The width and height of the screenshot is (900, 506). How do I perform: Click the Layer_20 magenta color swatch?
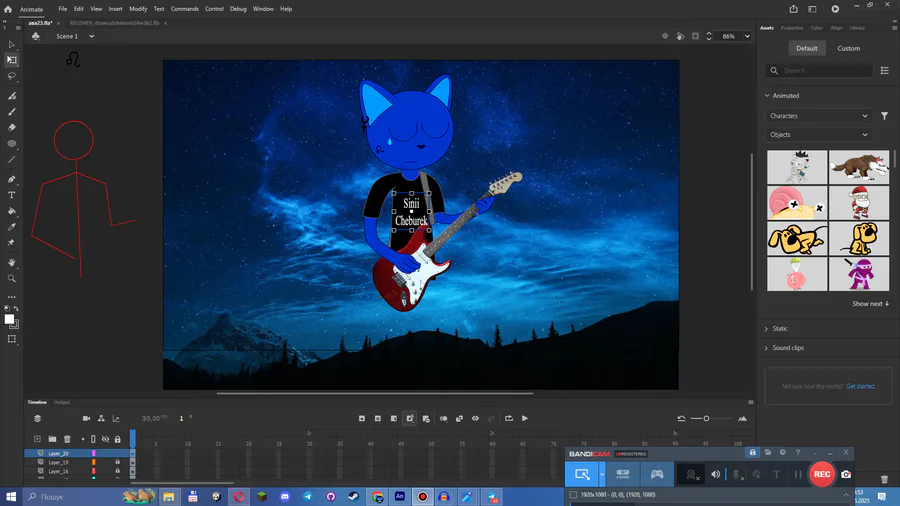94,453
